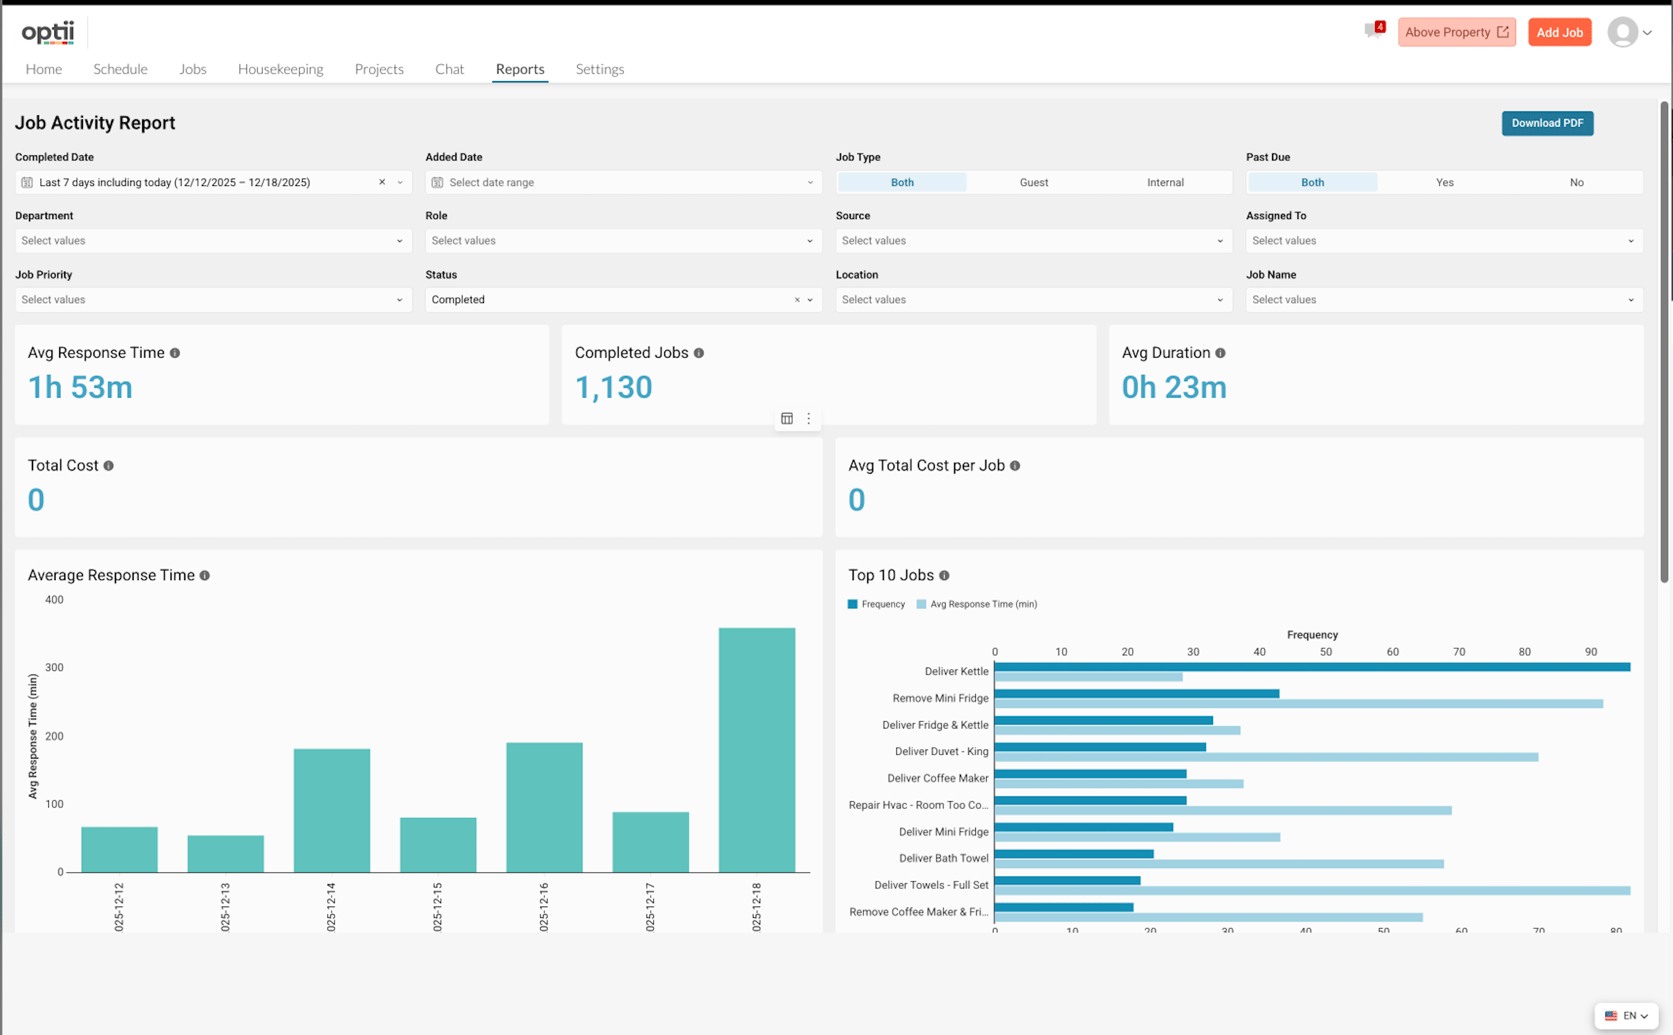Click the table view icon on Completed Jobs card
Image resolution: width=1673 pixels, height=1035 pixels.
787,418
